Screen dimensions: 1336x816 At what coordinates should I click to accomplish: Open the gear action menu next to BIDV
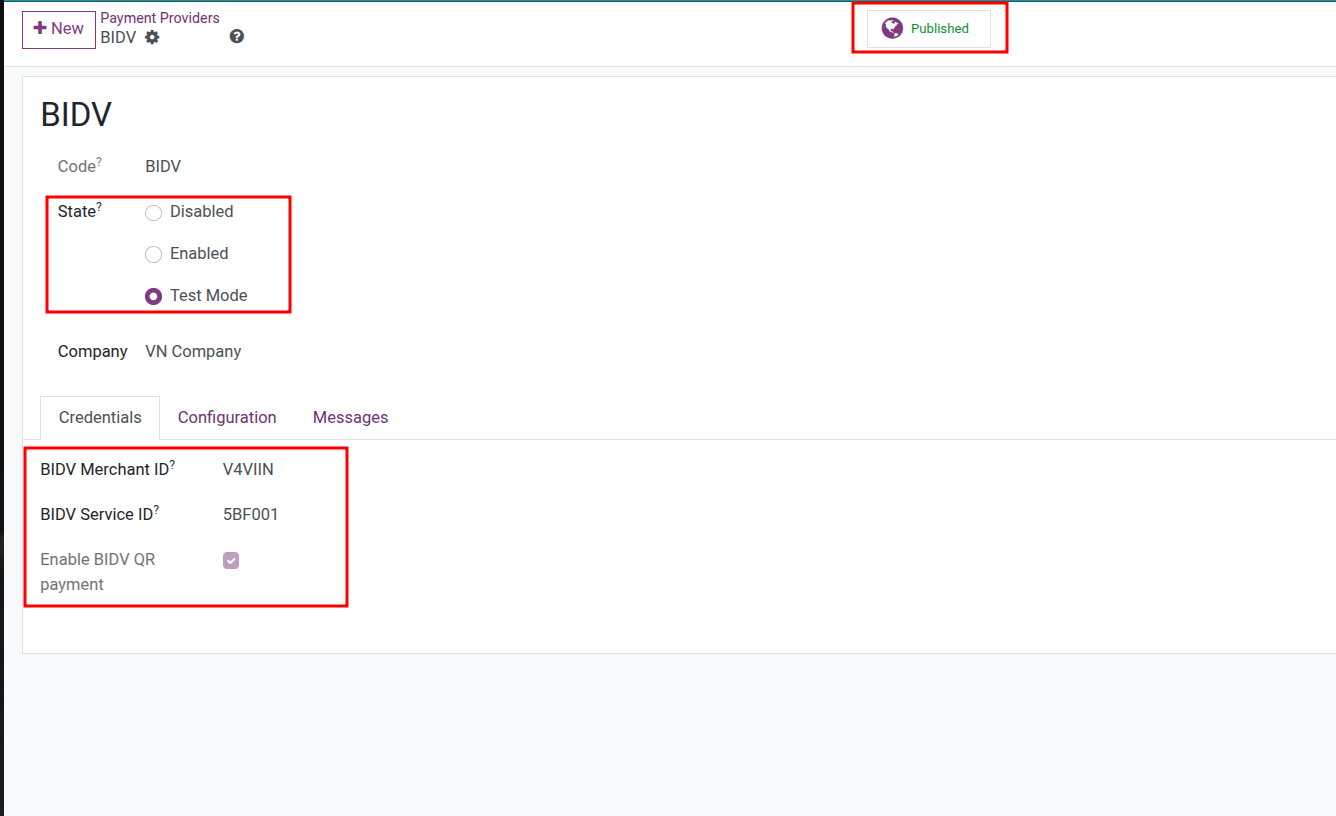(152, 37)
